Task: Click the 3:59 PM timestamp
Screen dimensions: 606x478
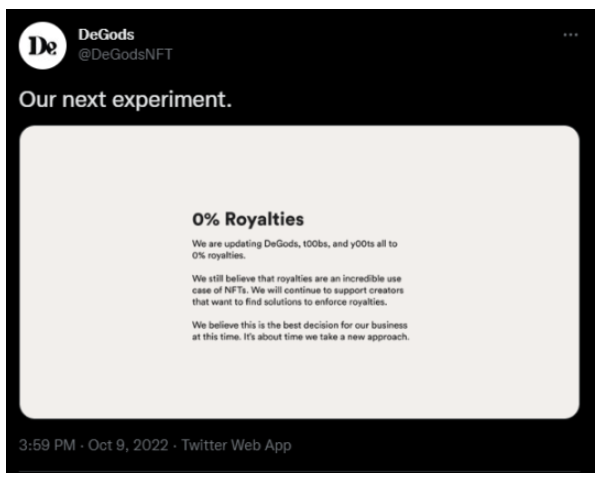Action: coord(47,445)
